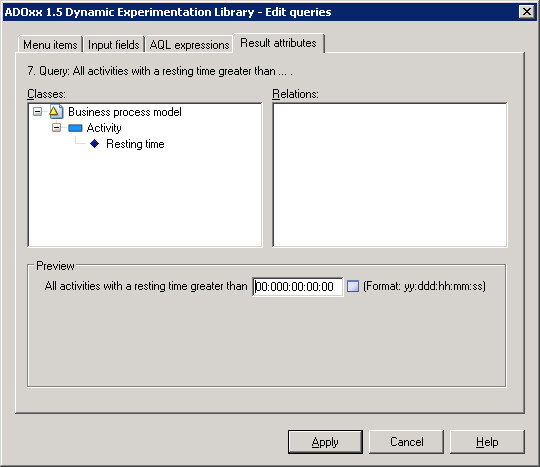Select the Result attributes tab
The height and width of the screenshot is (467, 540).
(278, 43)
